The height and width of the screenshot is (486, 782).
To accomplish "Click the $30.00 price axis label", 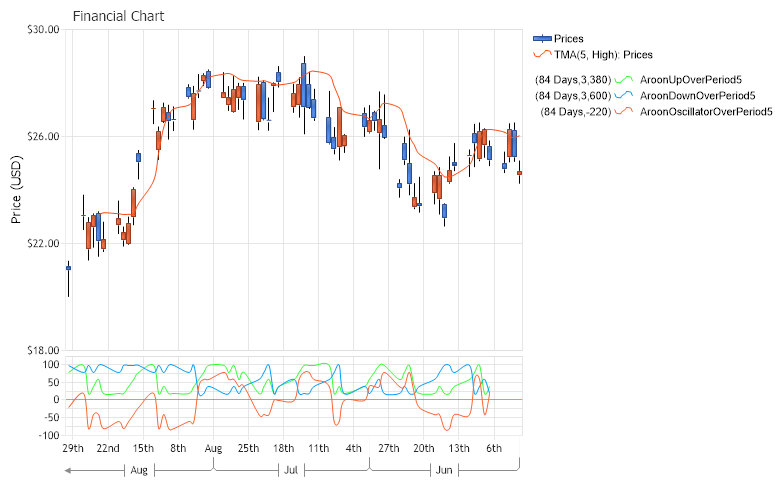I will click(43, 30).
